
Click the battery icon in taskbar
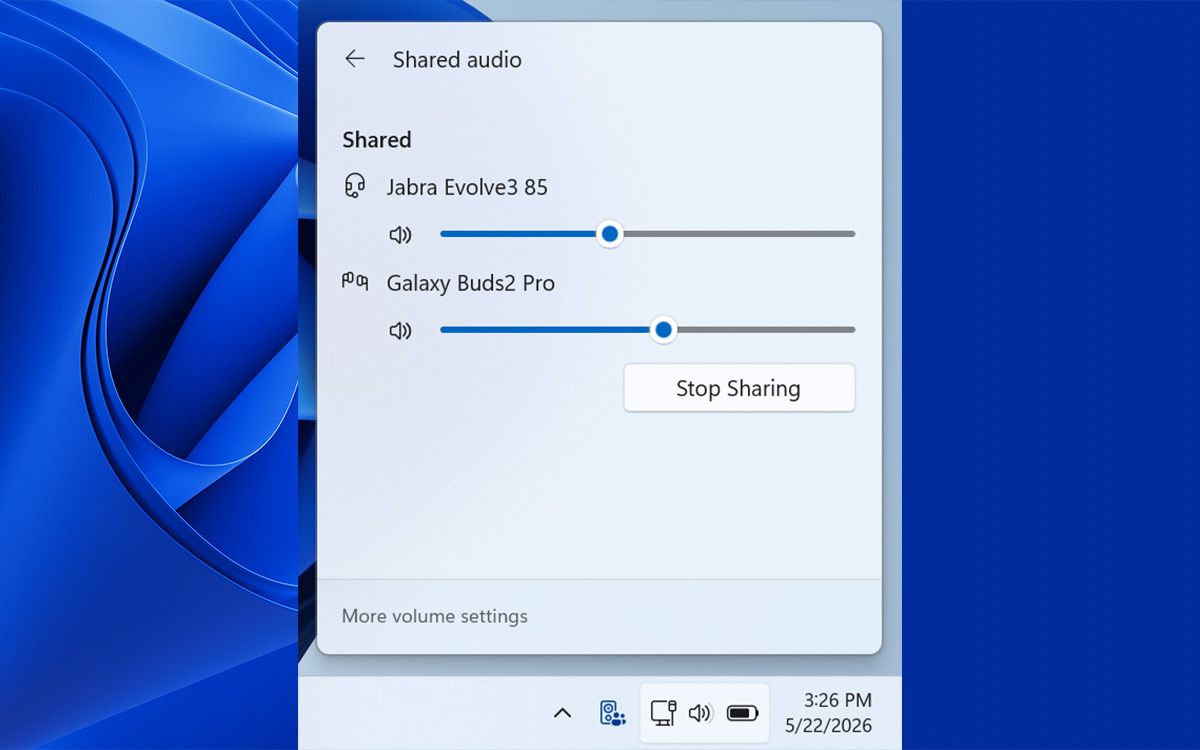click(743, 713)
